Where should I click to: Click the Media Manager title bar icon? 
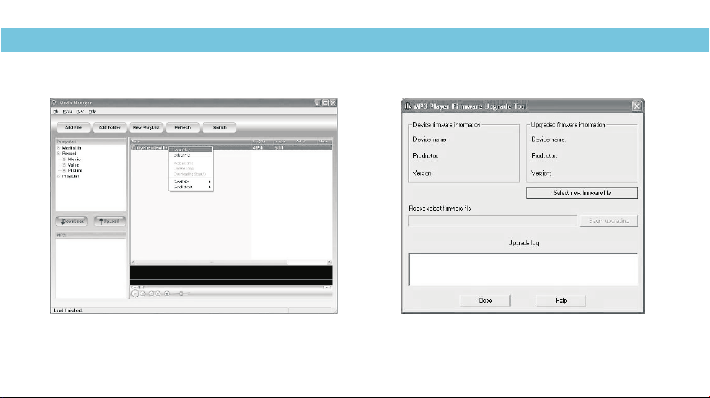[x=54, y=102]
